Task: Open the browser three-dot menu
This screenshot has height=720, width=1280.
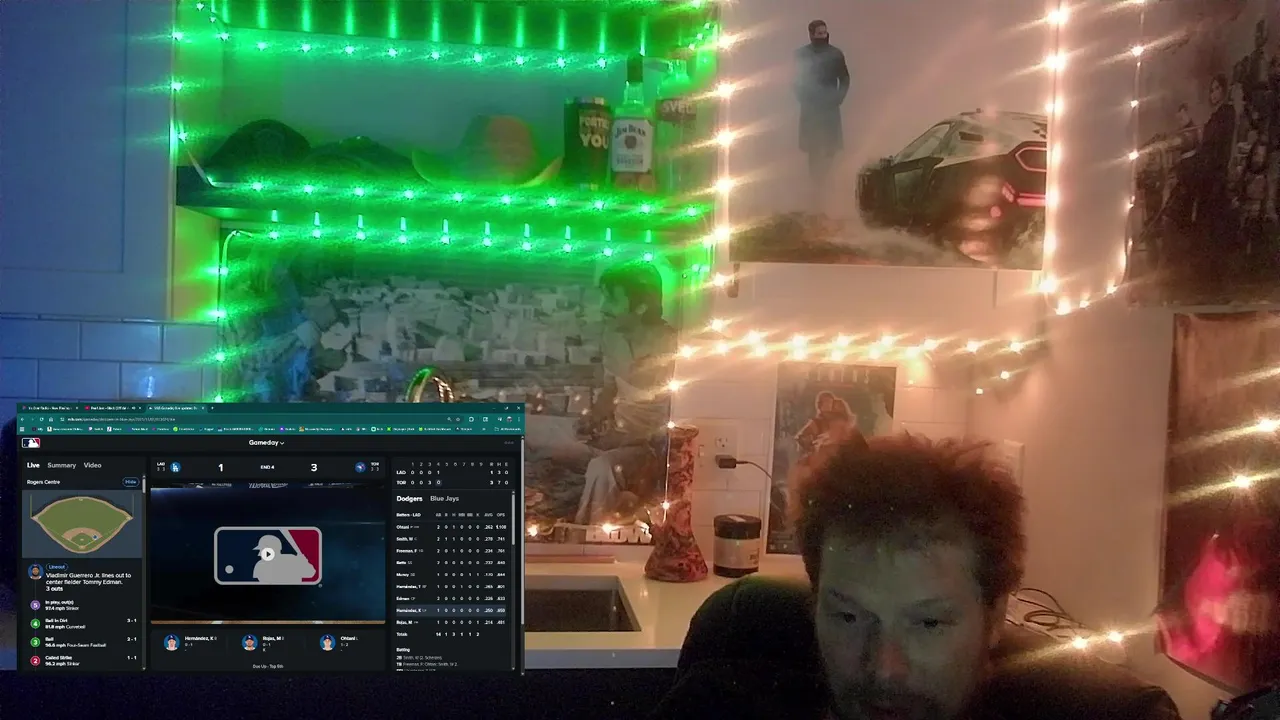Action: (x=519, y=419)
